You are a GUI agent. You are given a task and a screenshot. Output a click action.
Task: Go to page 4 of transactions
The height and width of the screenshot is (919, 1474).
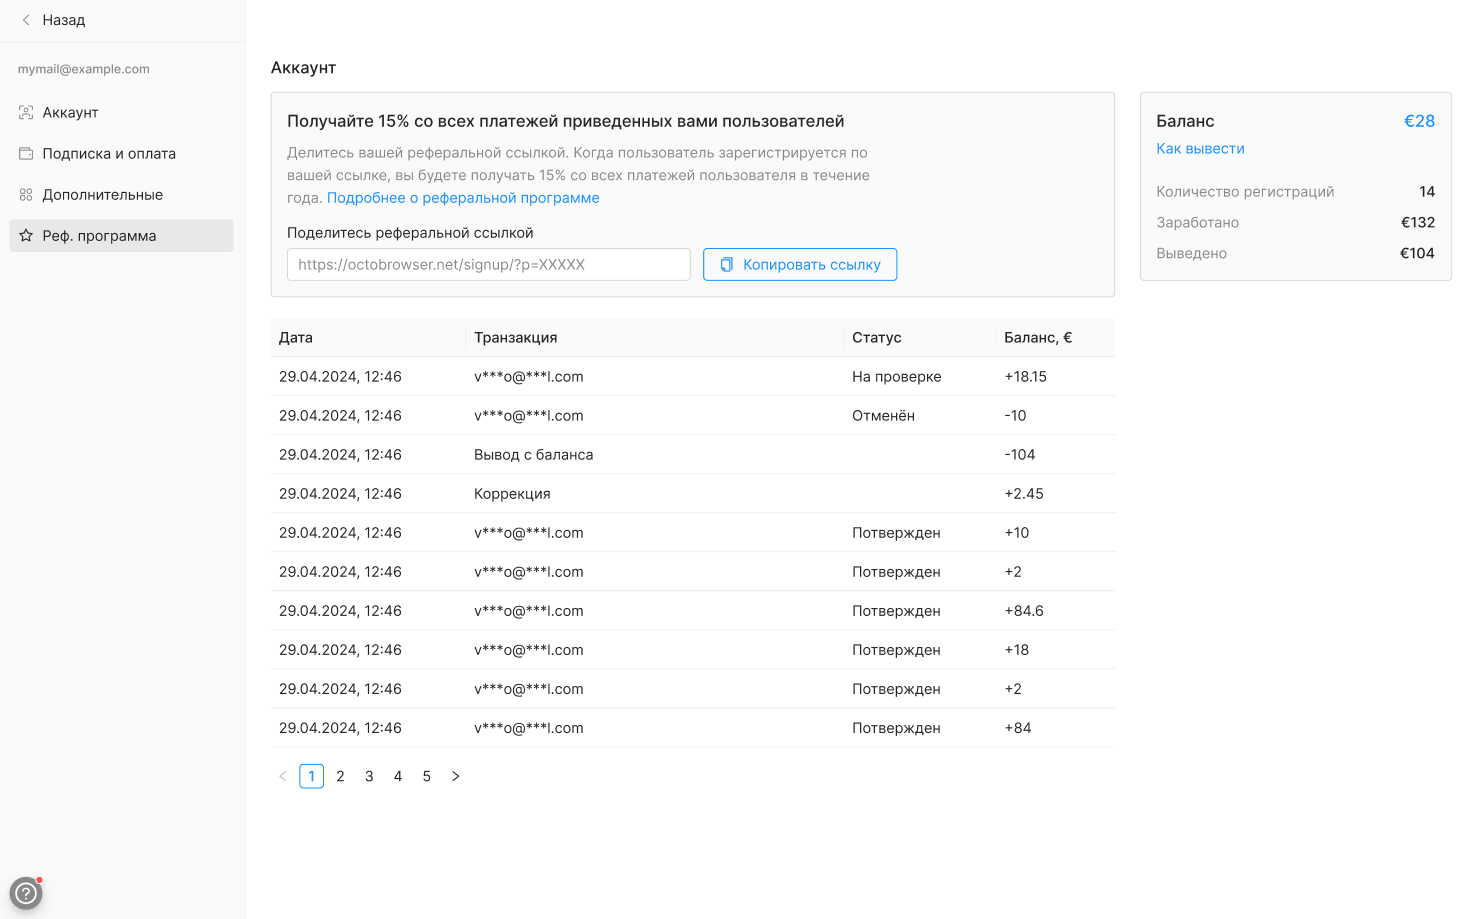[398, 776]
